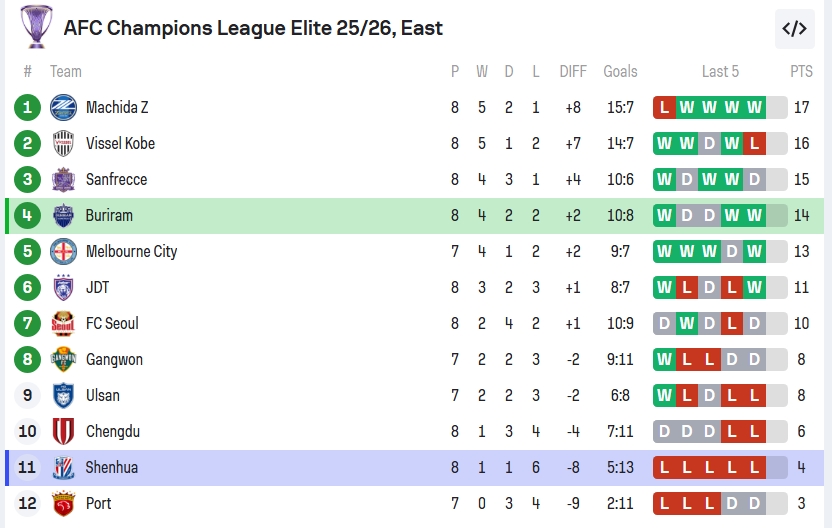Click the AFC Champions League Elite title

click(x=253, y=28)
